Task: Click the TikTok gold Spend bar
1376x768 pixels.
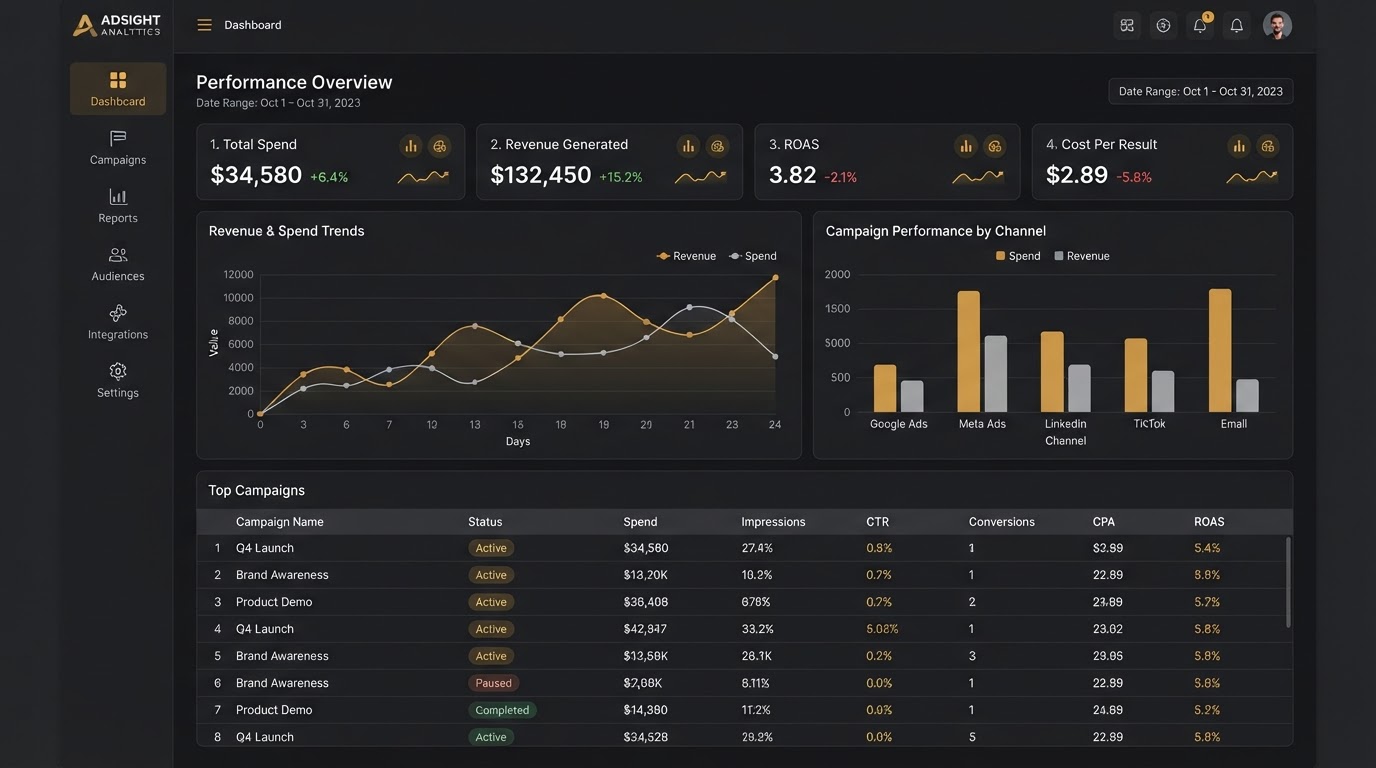Action: (x=1136, y=375)
